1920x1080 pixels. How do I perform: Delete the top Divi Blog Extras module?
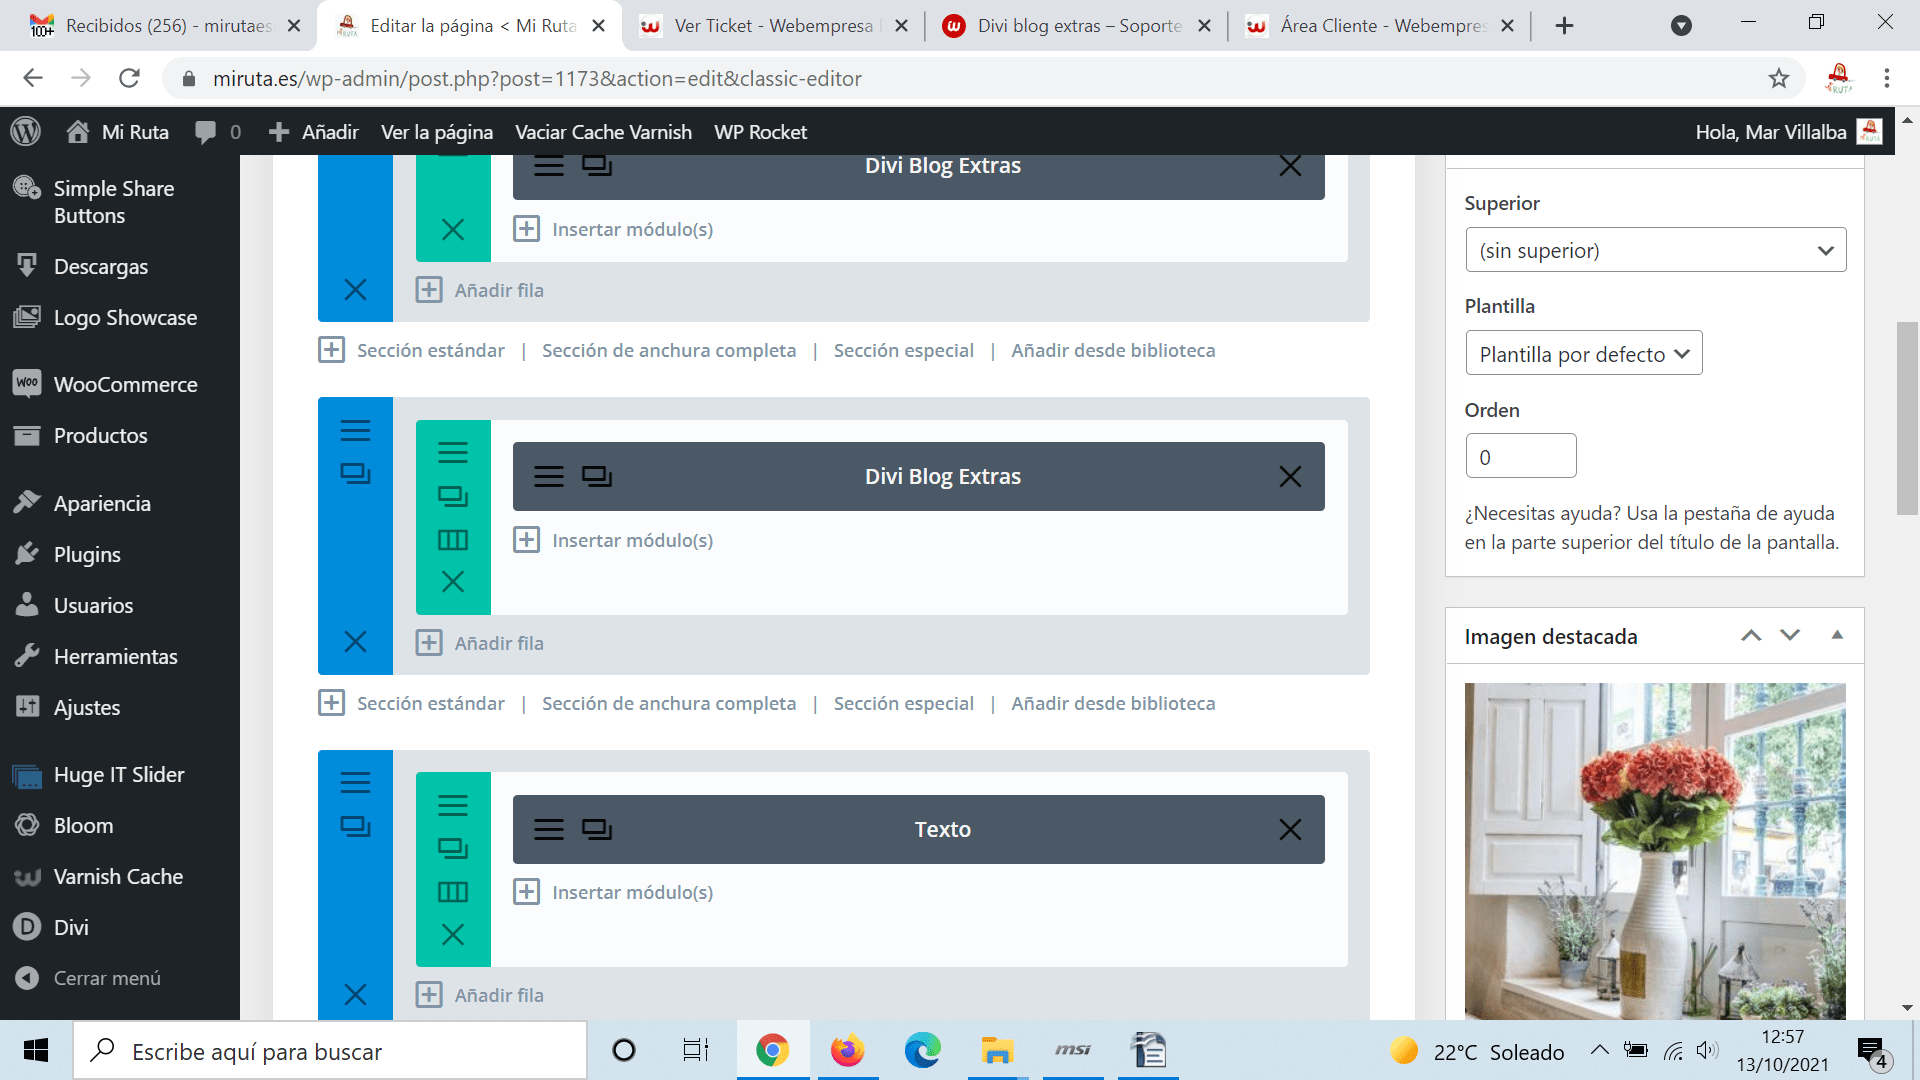[1290, 166]
